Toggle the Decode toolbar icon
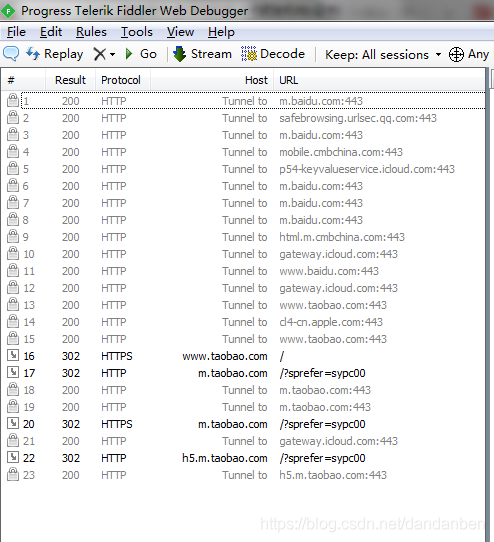The height and width of the screenshot is (542, 494). (249, 54)
